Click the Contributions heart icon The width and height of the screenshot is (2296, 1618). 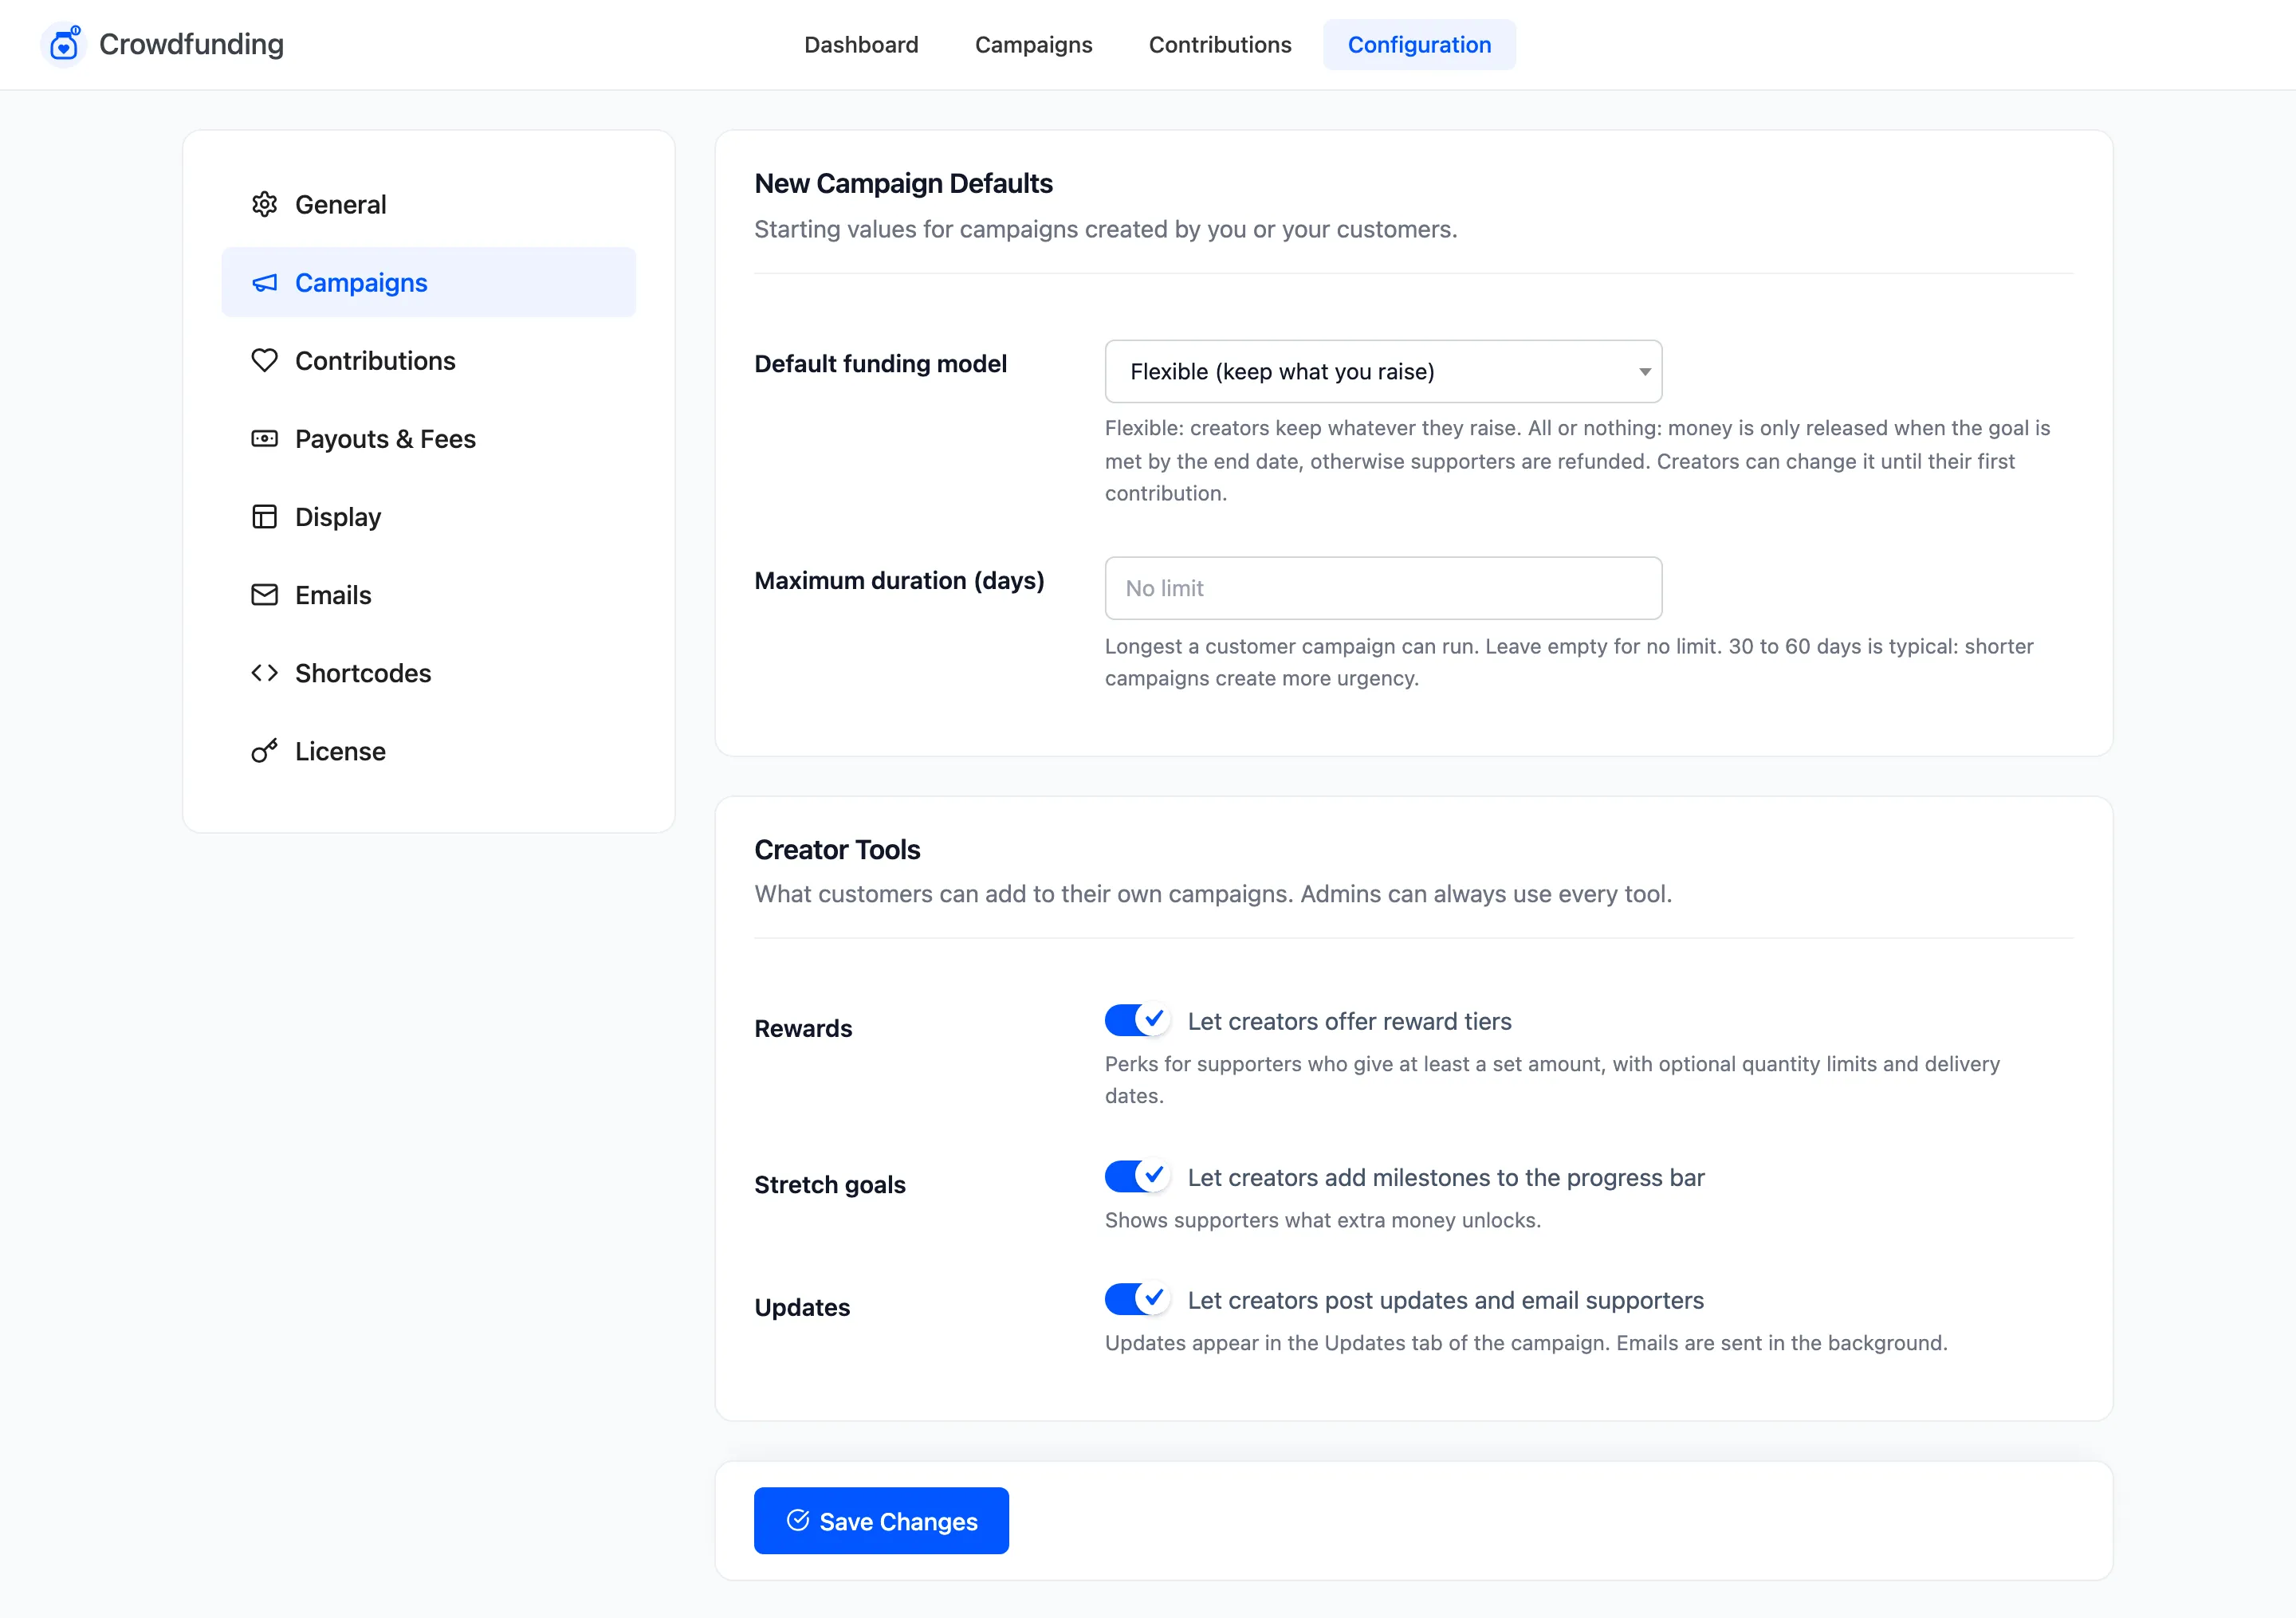pyautogui.click(x=264, y=360)
